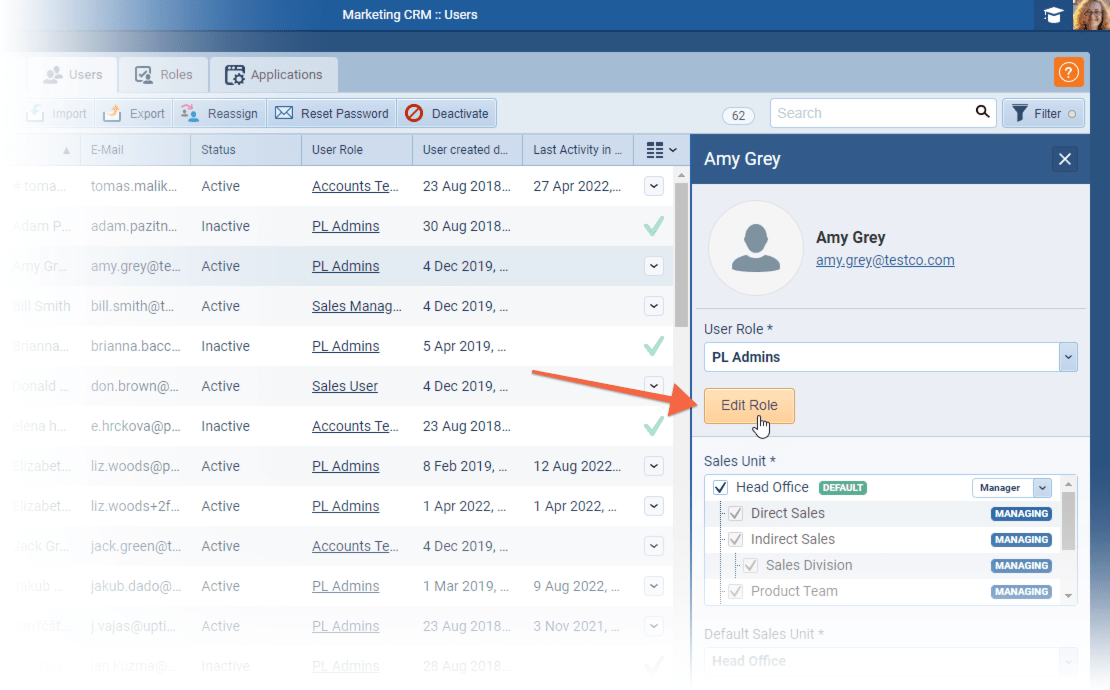Close the Amy Grey side panel

point(1064,159)
